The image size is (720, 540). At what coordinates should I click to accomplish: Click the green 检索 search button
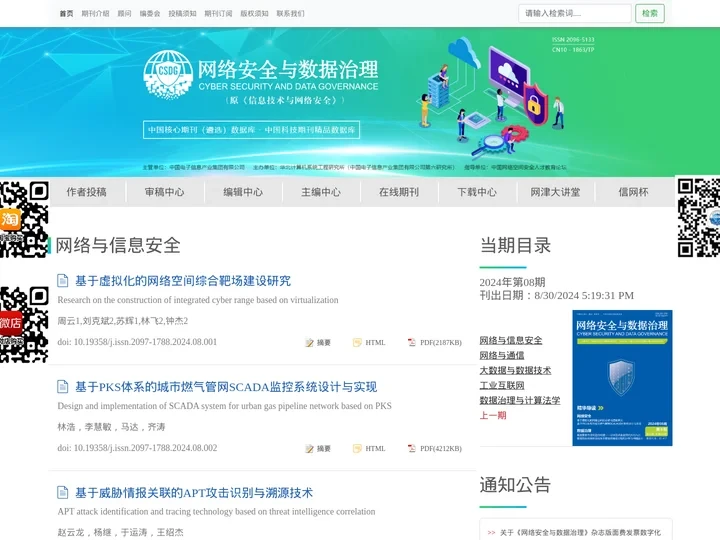650,13
